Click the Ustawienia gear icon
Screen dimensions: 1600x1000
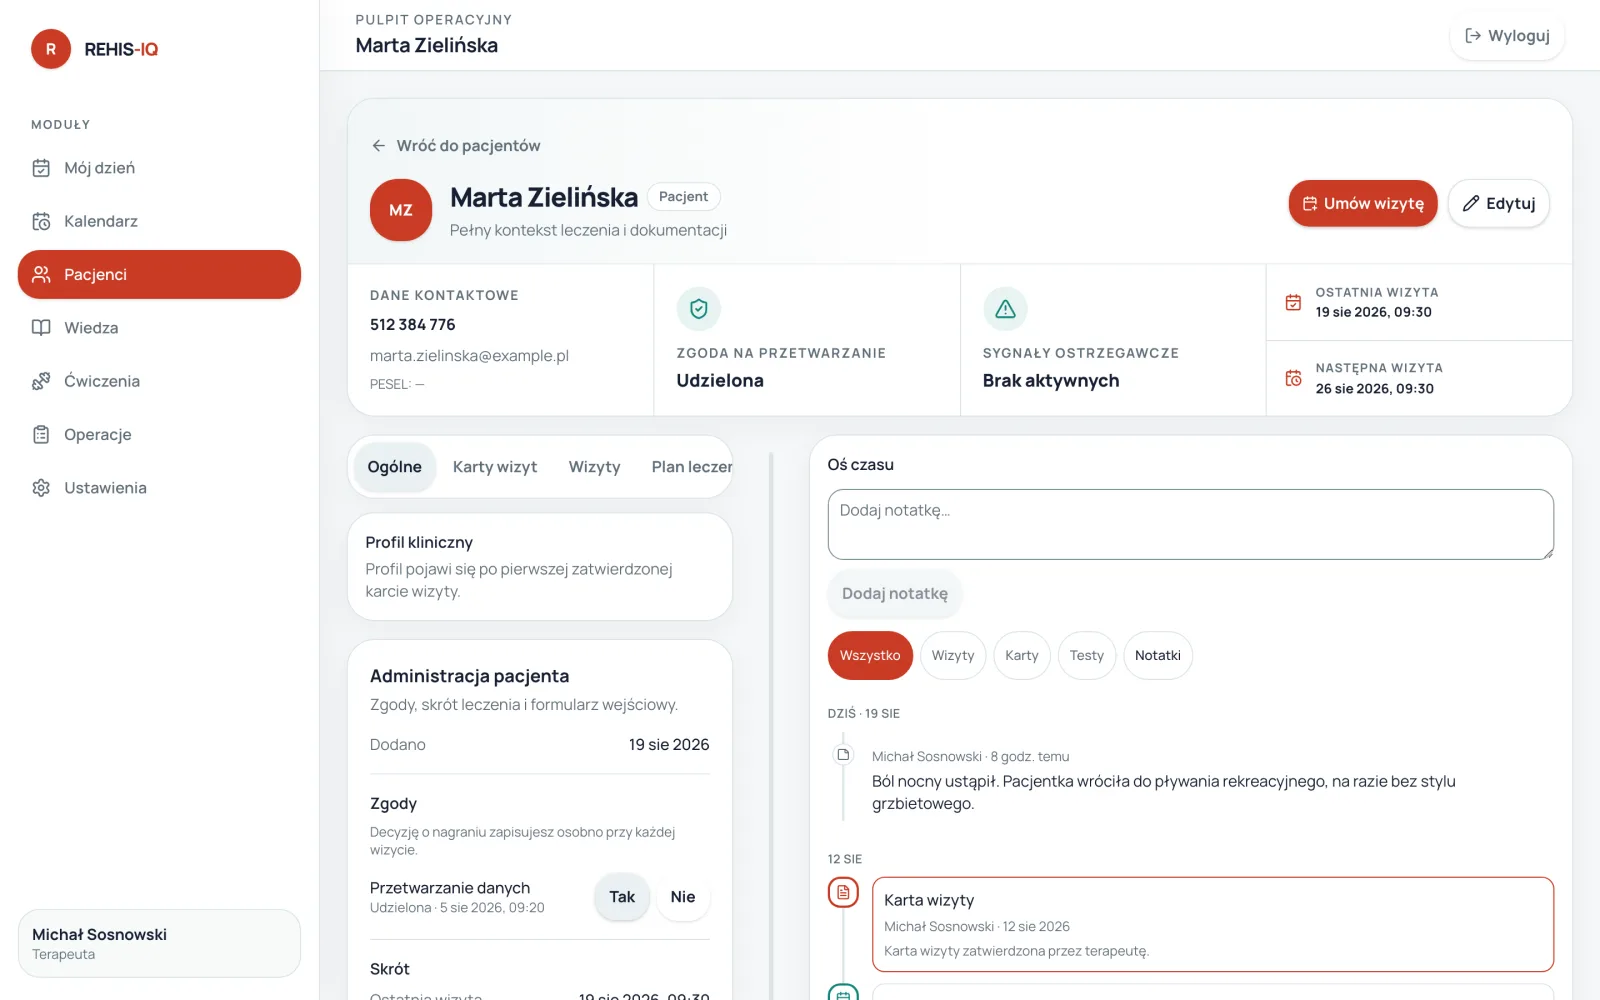click(x=41, y=488)
